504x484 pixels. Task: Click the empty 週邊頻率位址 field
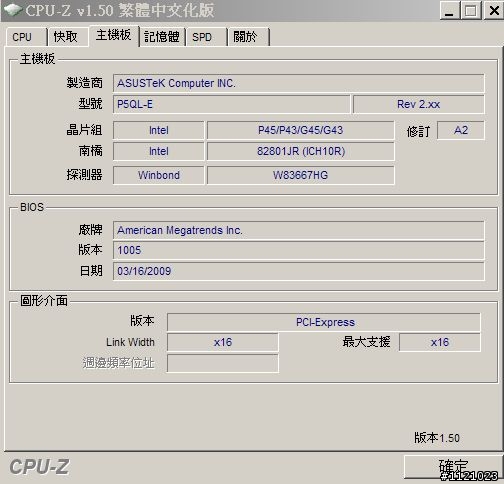[x=222, y=363]
